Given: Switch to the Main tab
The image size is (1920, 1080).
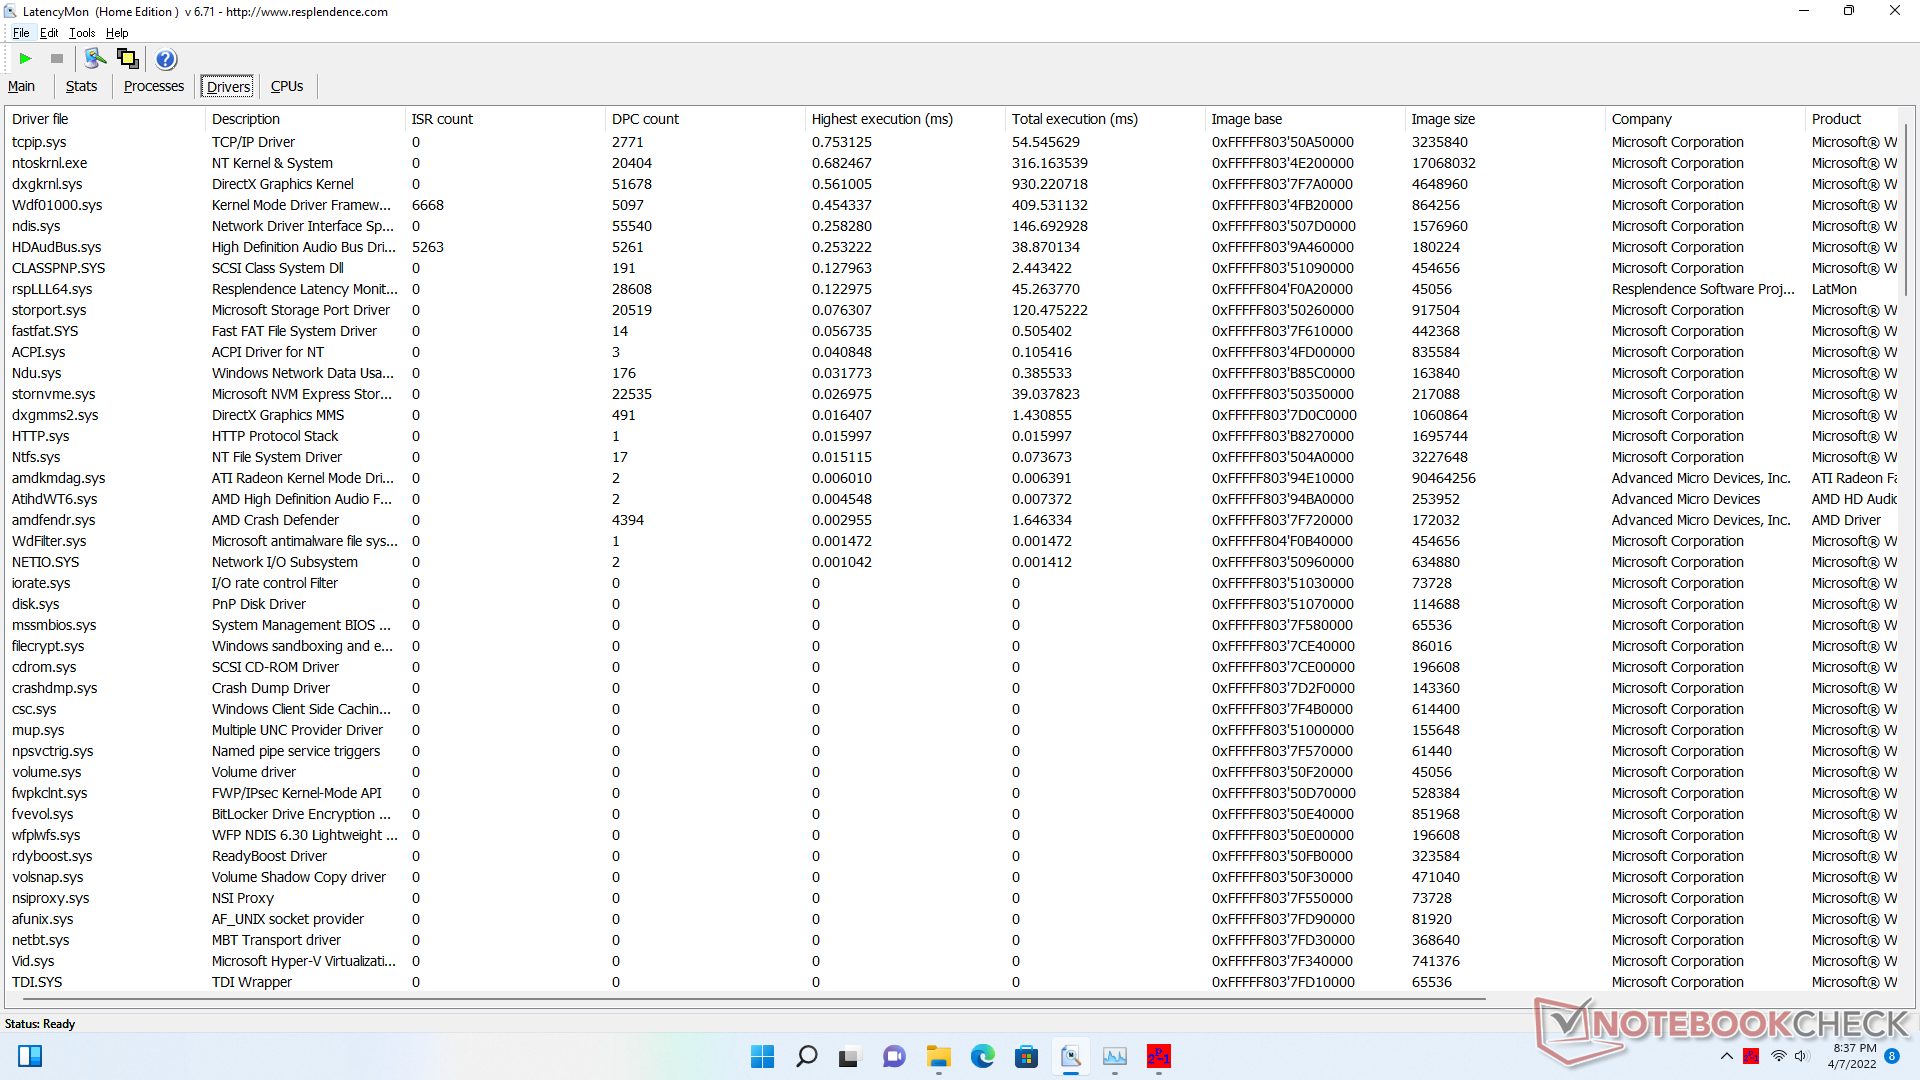Looking at the screenshot, I should [x=21, y=86].
